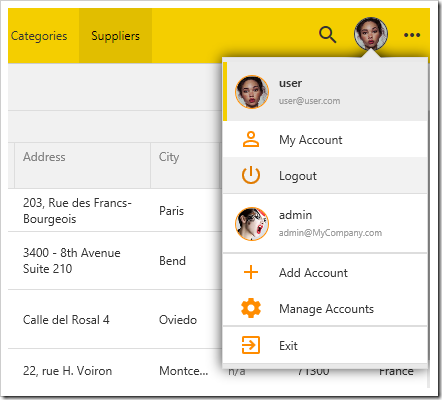Sort by the Address column header
This screenshot has height=400, width=442.
coord(82,165)
